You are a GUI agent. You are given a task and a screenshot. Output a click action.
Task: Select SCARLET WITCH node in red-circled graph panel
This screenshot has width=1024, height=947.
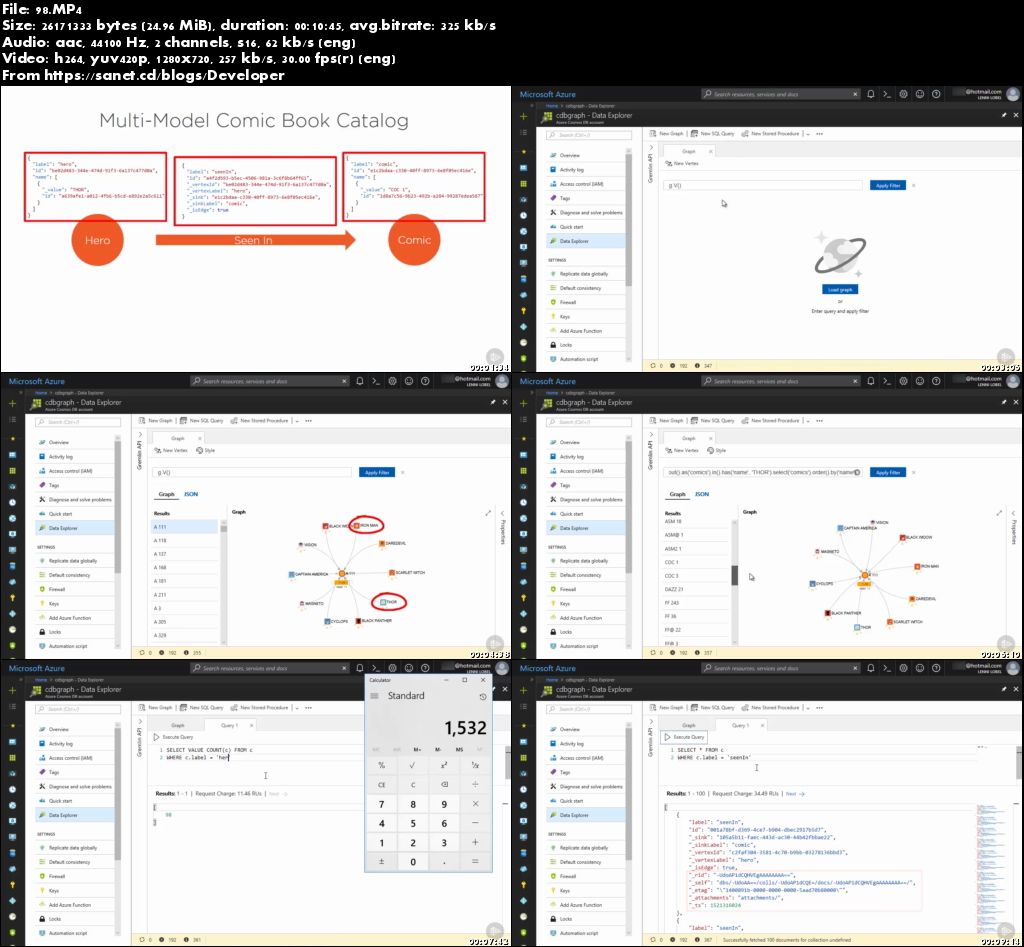point(406,573)
